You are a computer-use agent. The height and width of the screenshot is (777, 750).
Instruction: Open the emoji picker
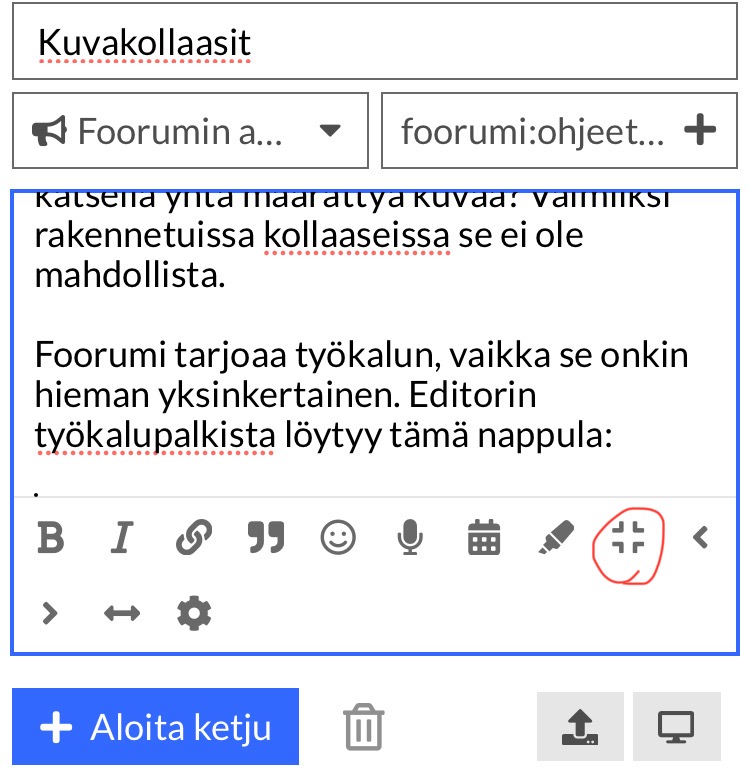(x=338, y=539)
